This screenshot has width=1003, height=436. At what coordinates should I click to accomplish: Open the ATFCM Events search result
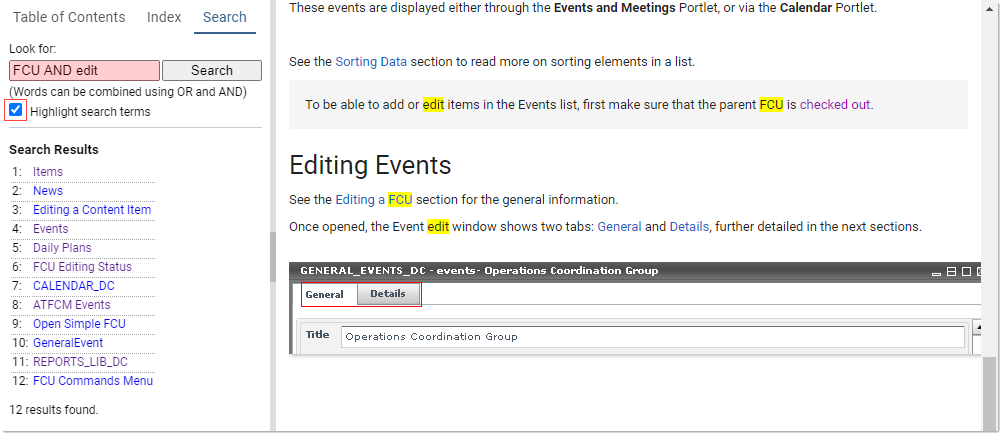(x=71, y=305)
